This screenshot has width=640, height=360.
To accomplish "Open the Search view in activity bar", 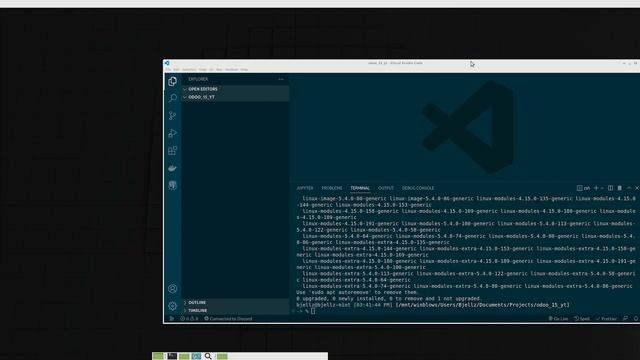I will [x=173, y=98].
